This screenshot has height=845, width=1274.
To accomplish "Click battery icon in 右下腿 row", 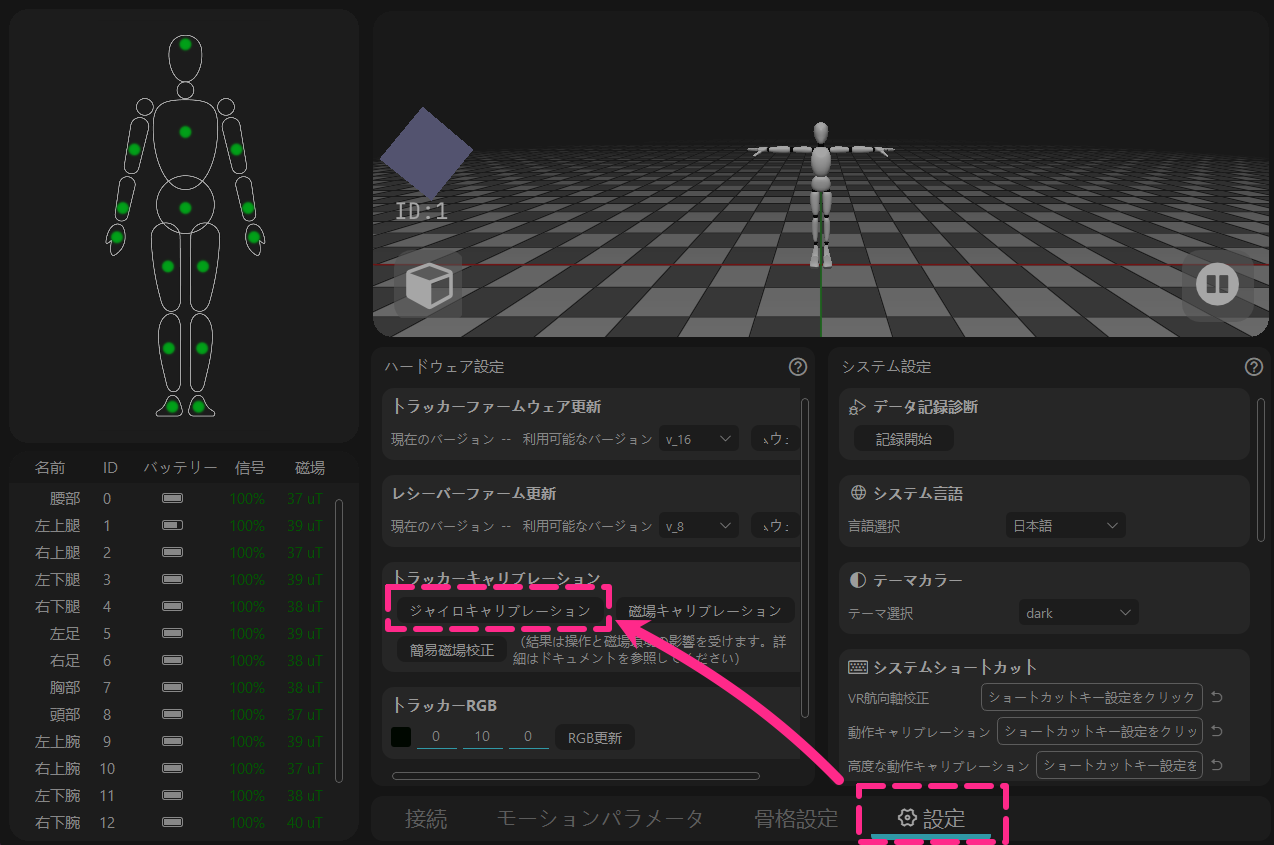I will coord(172,606).
